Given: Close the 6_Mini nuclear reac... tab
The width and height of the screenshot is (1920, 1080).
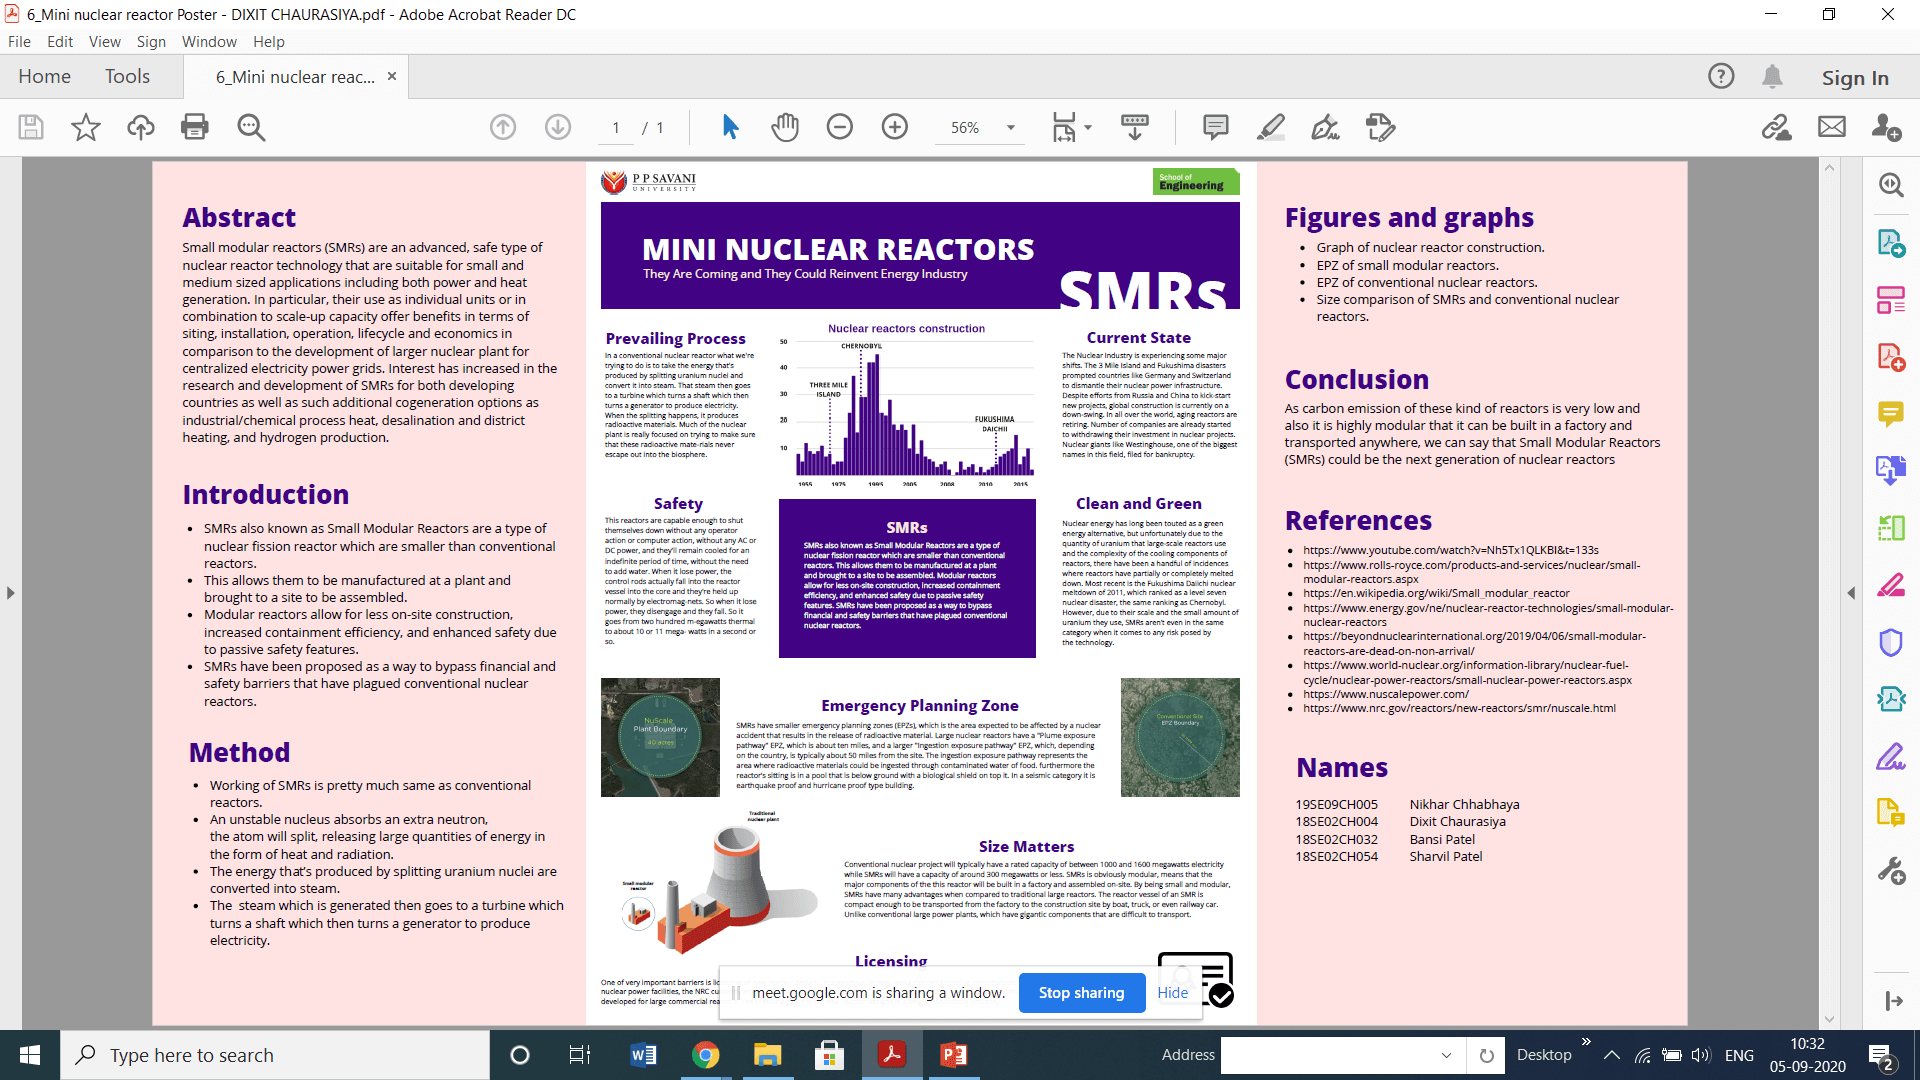Looking at the screenshot, I should 392,76.
